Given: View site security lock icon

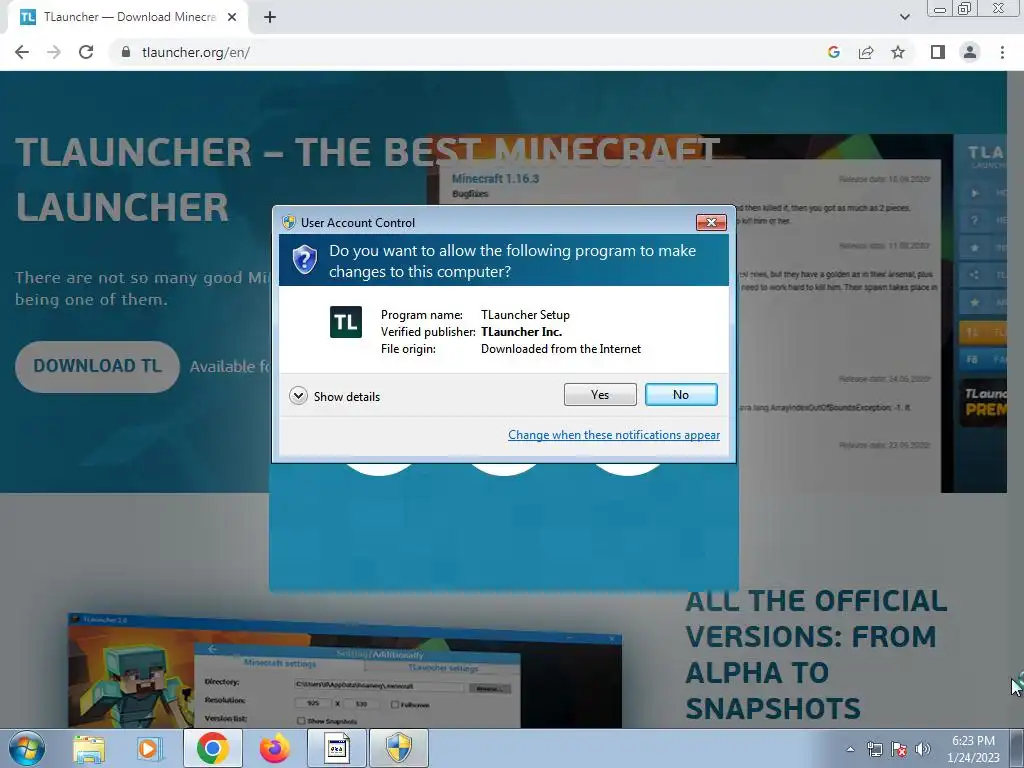Looking at the screenshot, I should [126, 52].
